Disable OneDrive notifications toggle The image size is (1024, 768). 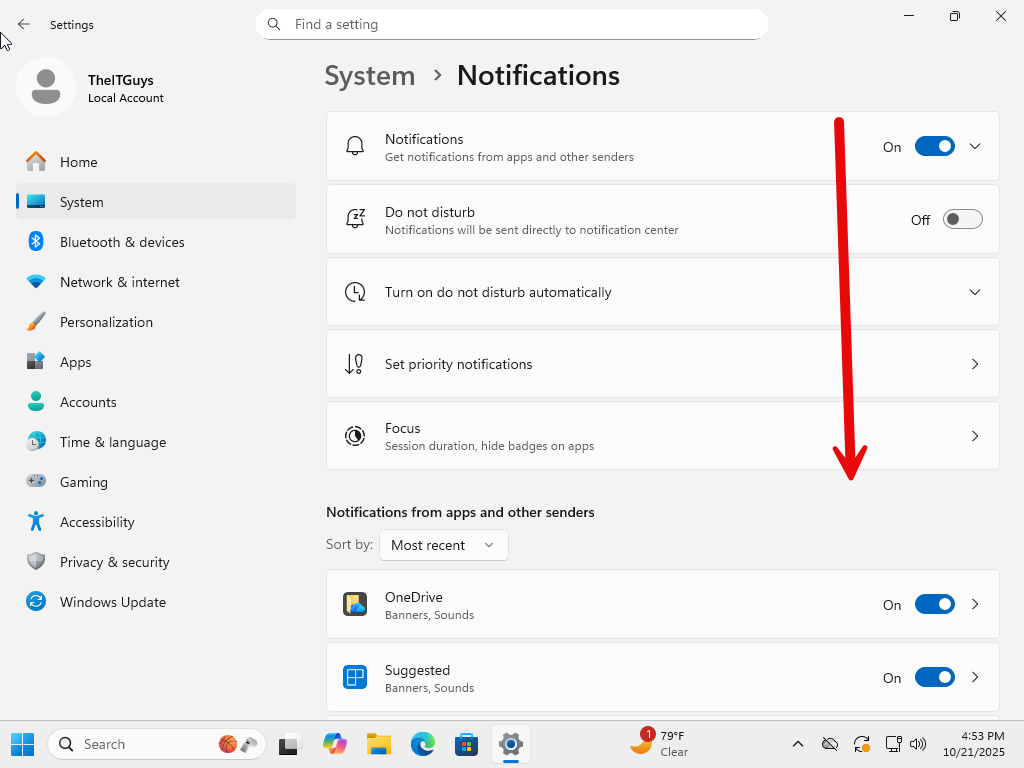934,605
